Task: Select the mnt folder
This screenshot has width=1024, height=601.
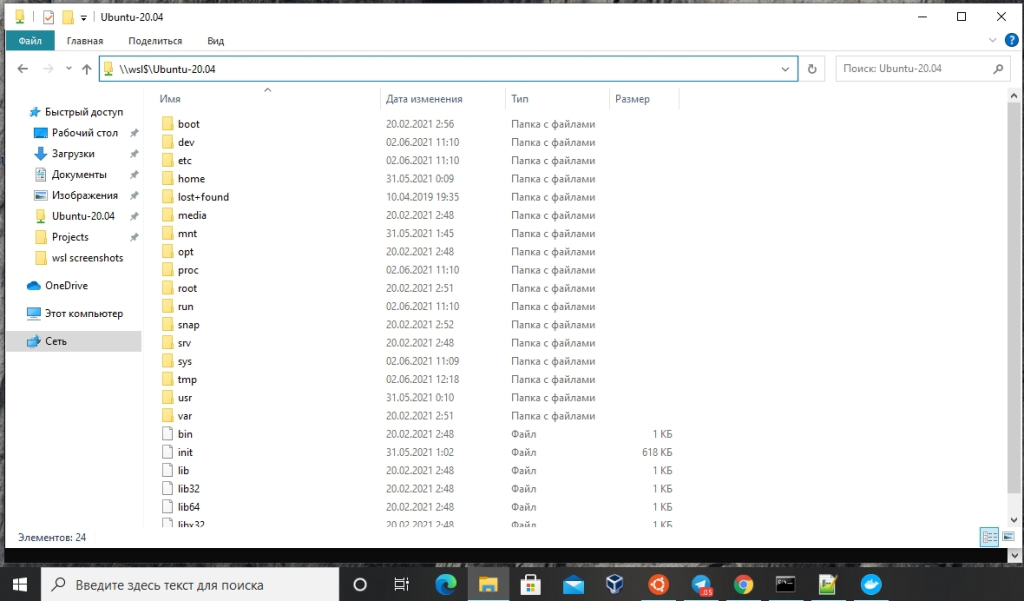Action: [x=187, y=234]
